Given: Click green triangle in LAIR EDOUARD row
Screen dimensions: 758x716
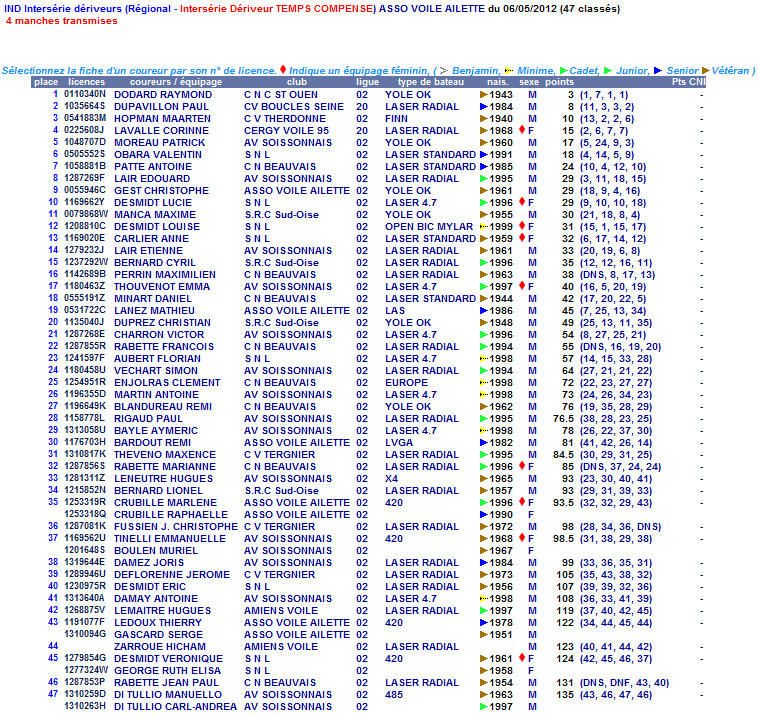Looking at the screenshot, I should coord(484,178).
